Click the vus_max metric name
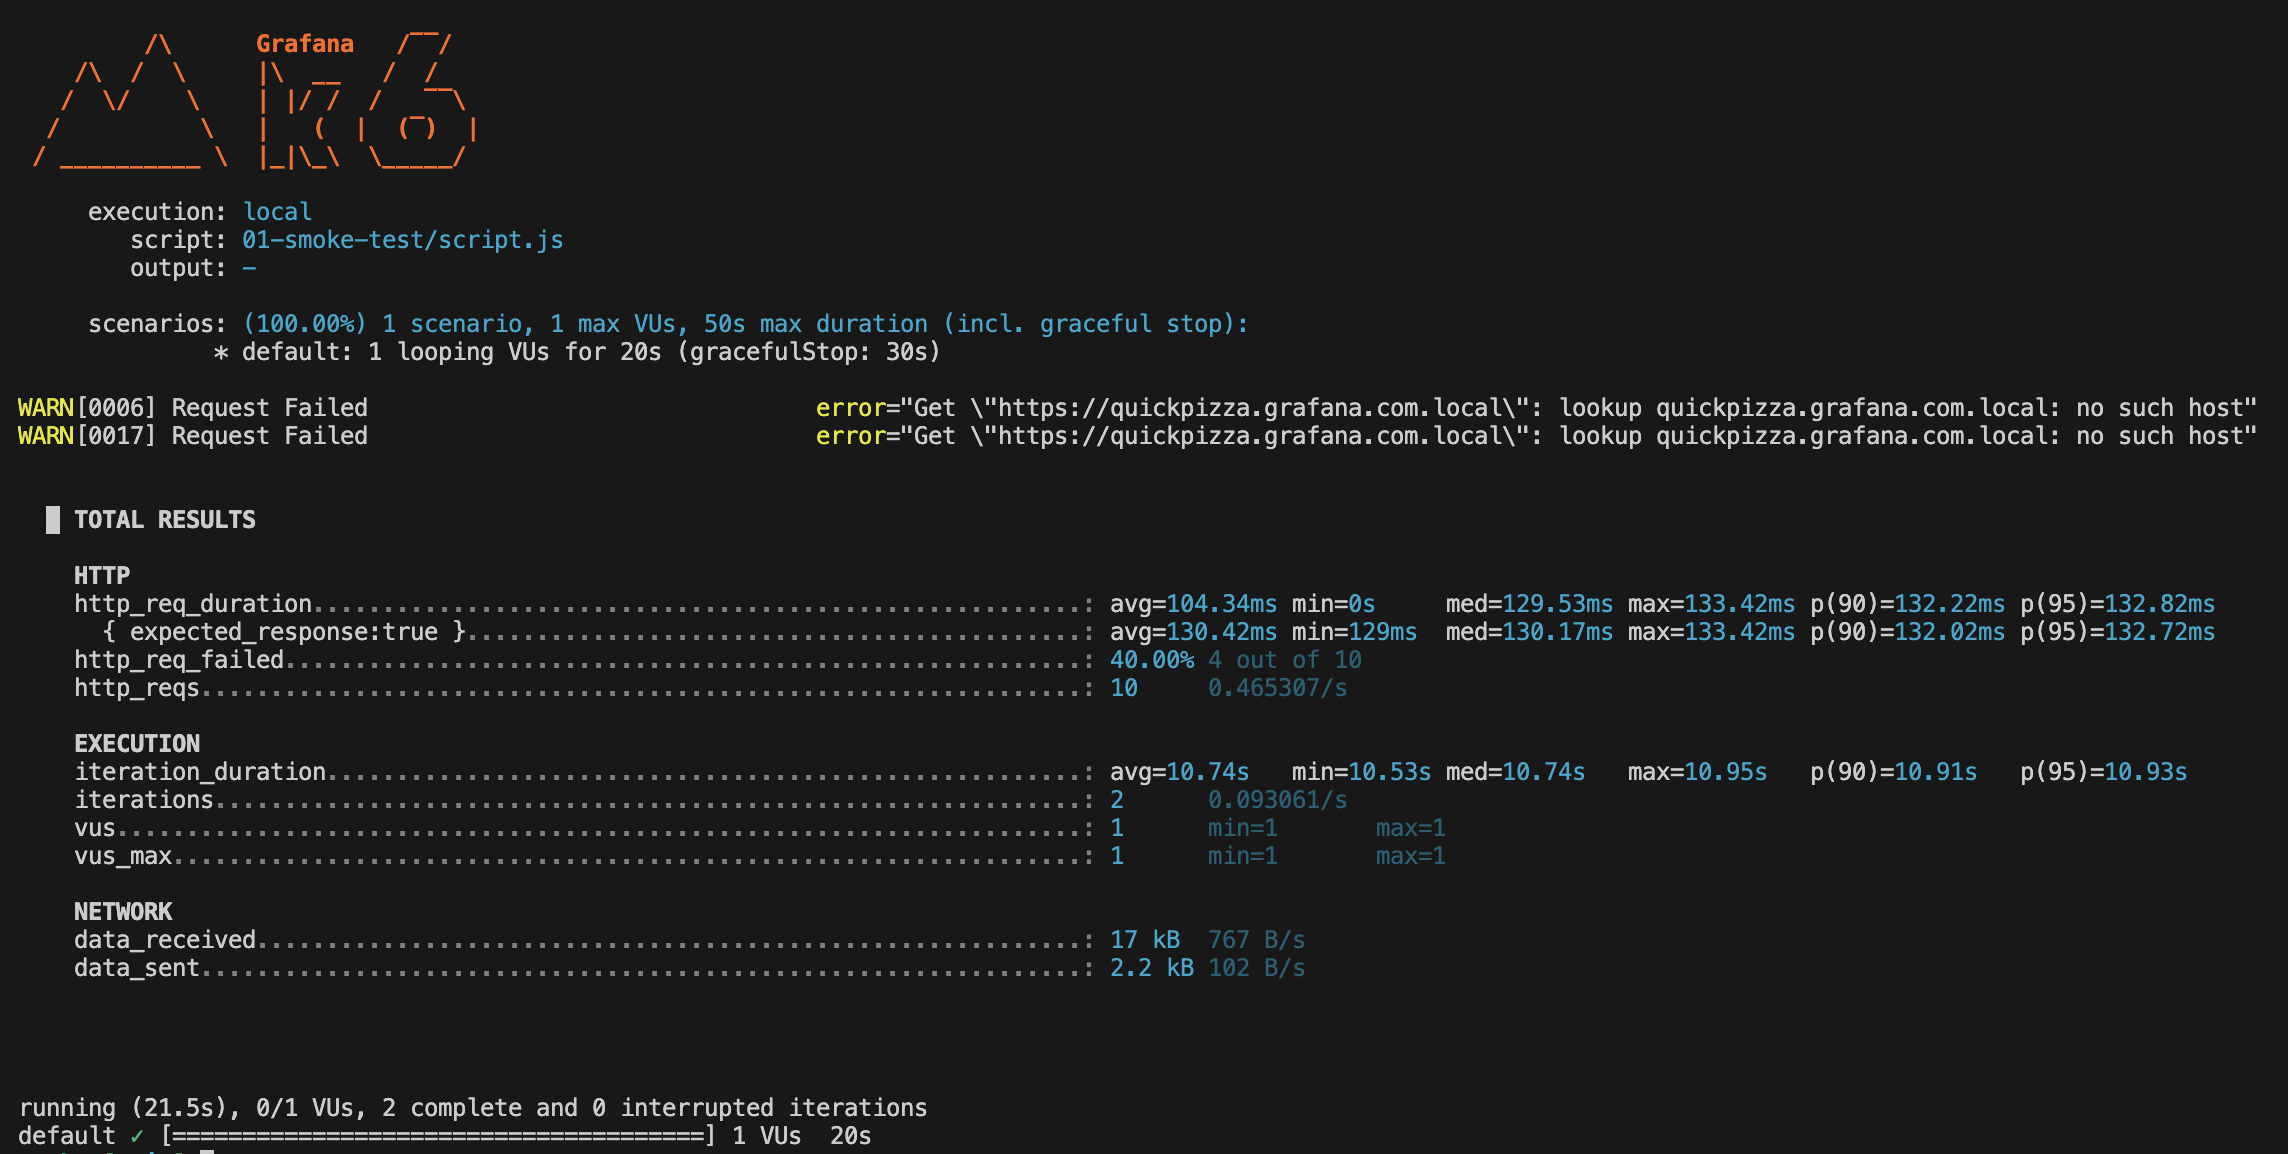 (x=123, y=856)
